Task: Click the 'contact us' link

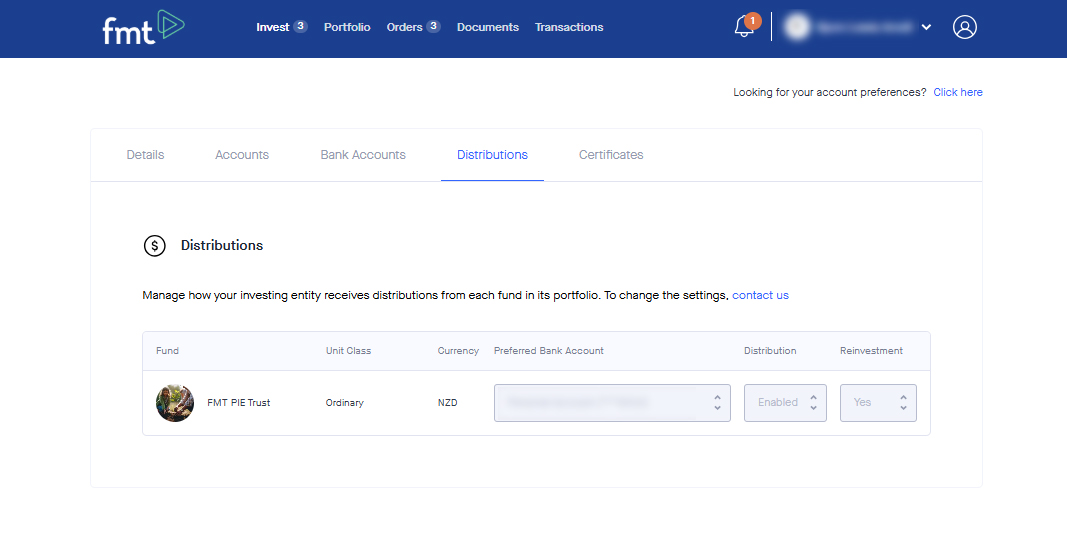Action: [760, 296]
